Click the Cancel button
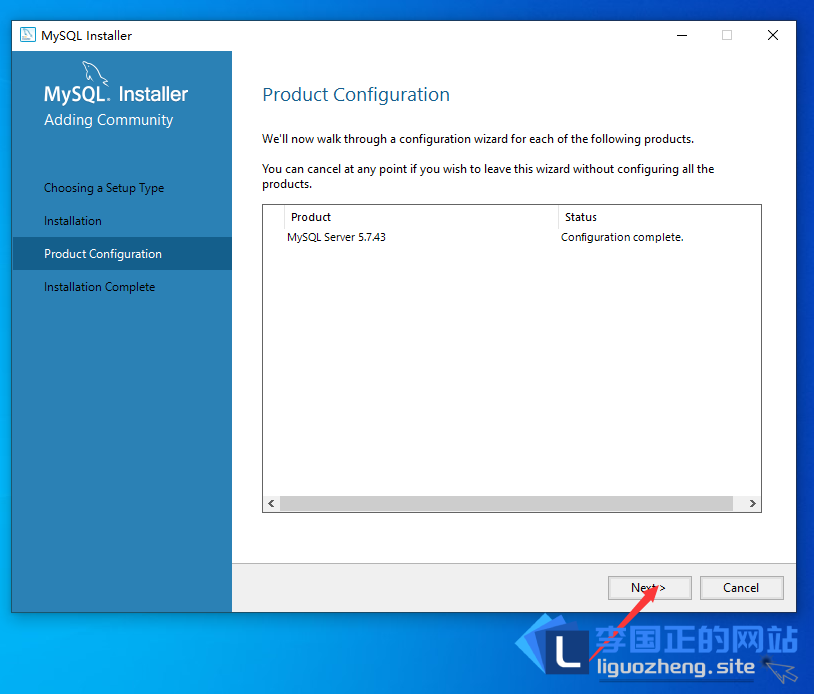The height and width of the screenshot is (694, 814). click(741, 588)
